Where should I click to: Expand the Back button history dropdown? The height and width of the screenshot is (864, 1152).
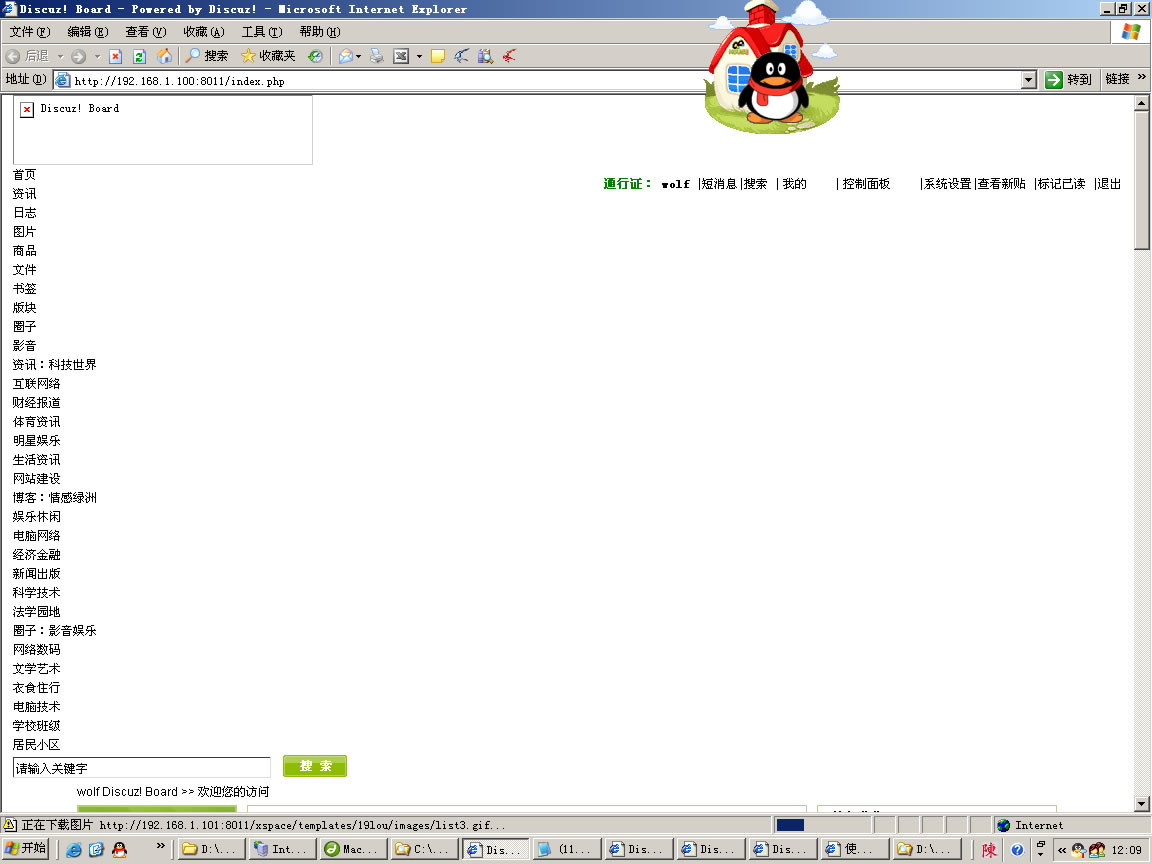(x=60, y=57)
